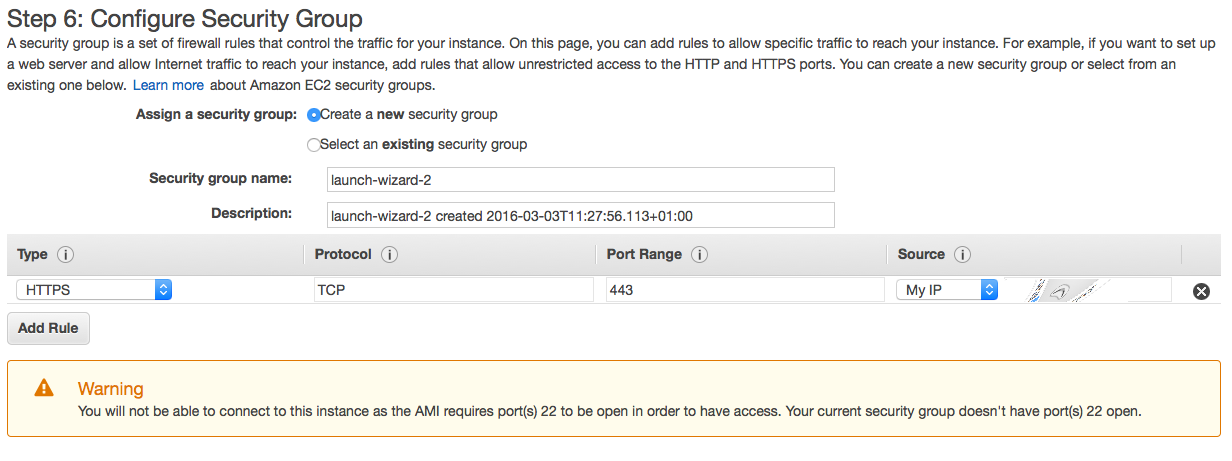Click the orange warning triangle icon
Viewport: 1232px width, 461px height.
[x=44, y=388]
